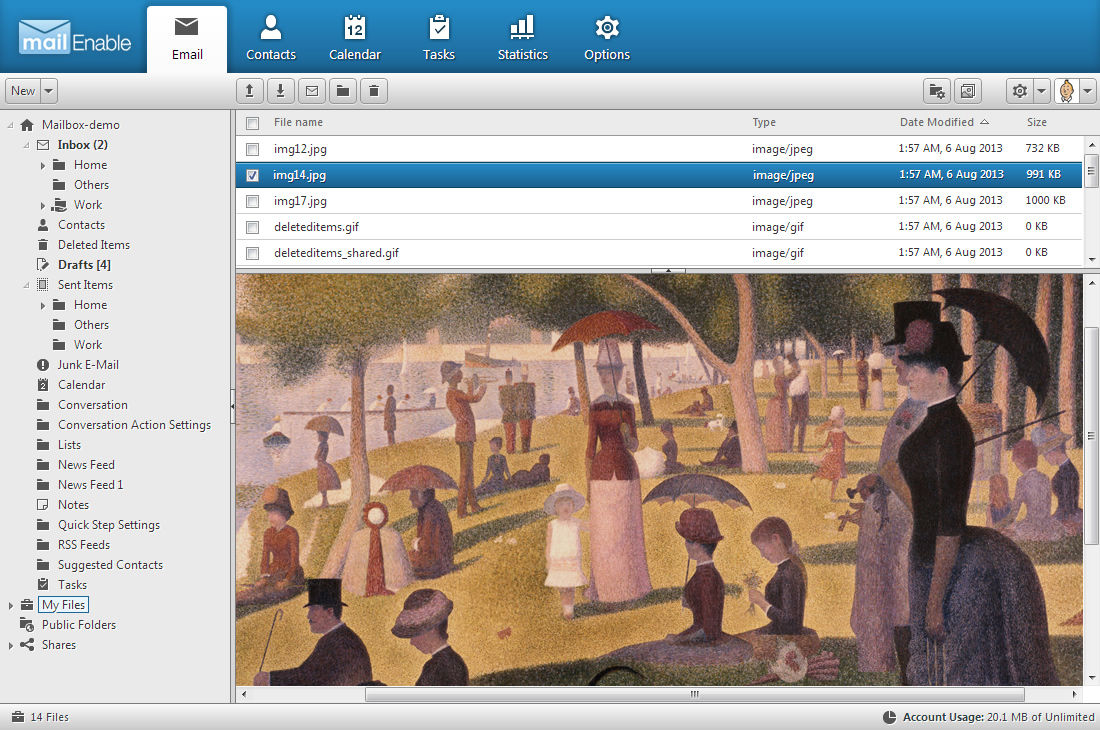Click the Junk E-Mail warning icon
This screenshot has height=730, width=1100.
[43, 365]
